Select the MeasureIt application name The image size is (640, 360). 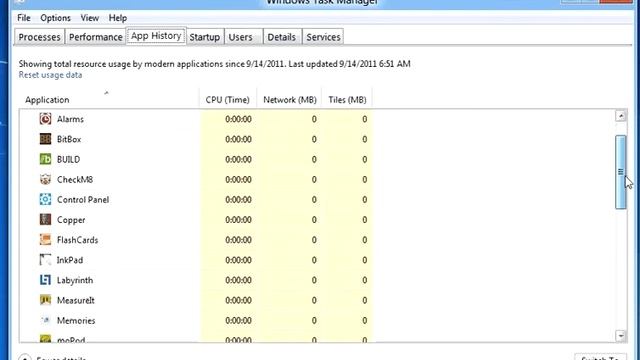pyautogui.click(x=76, y=300)
